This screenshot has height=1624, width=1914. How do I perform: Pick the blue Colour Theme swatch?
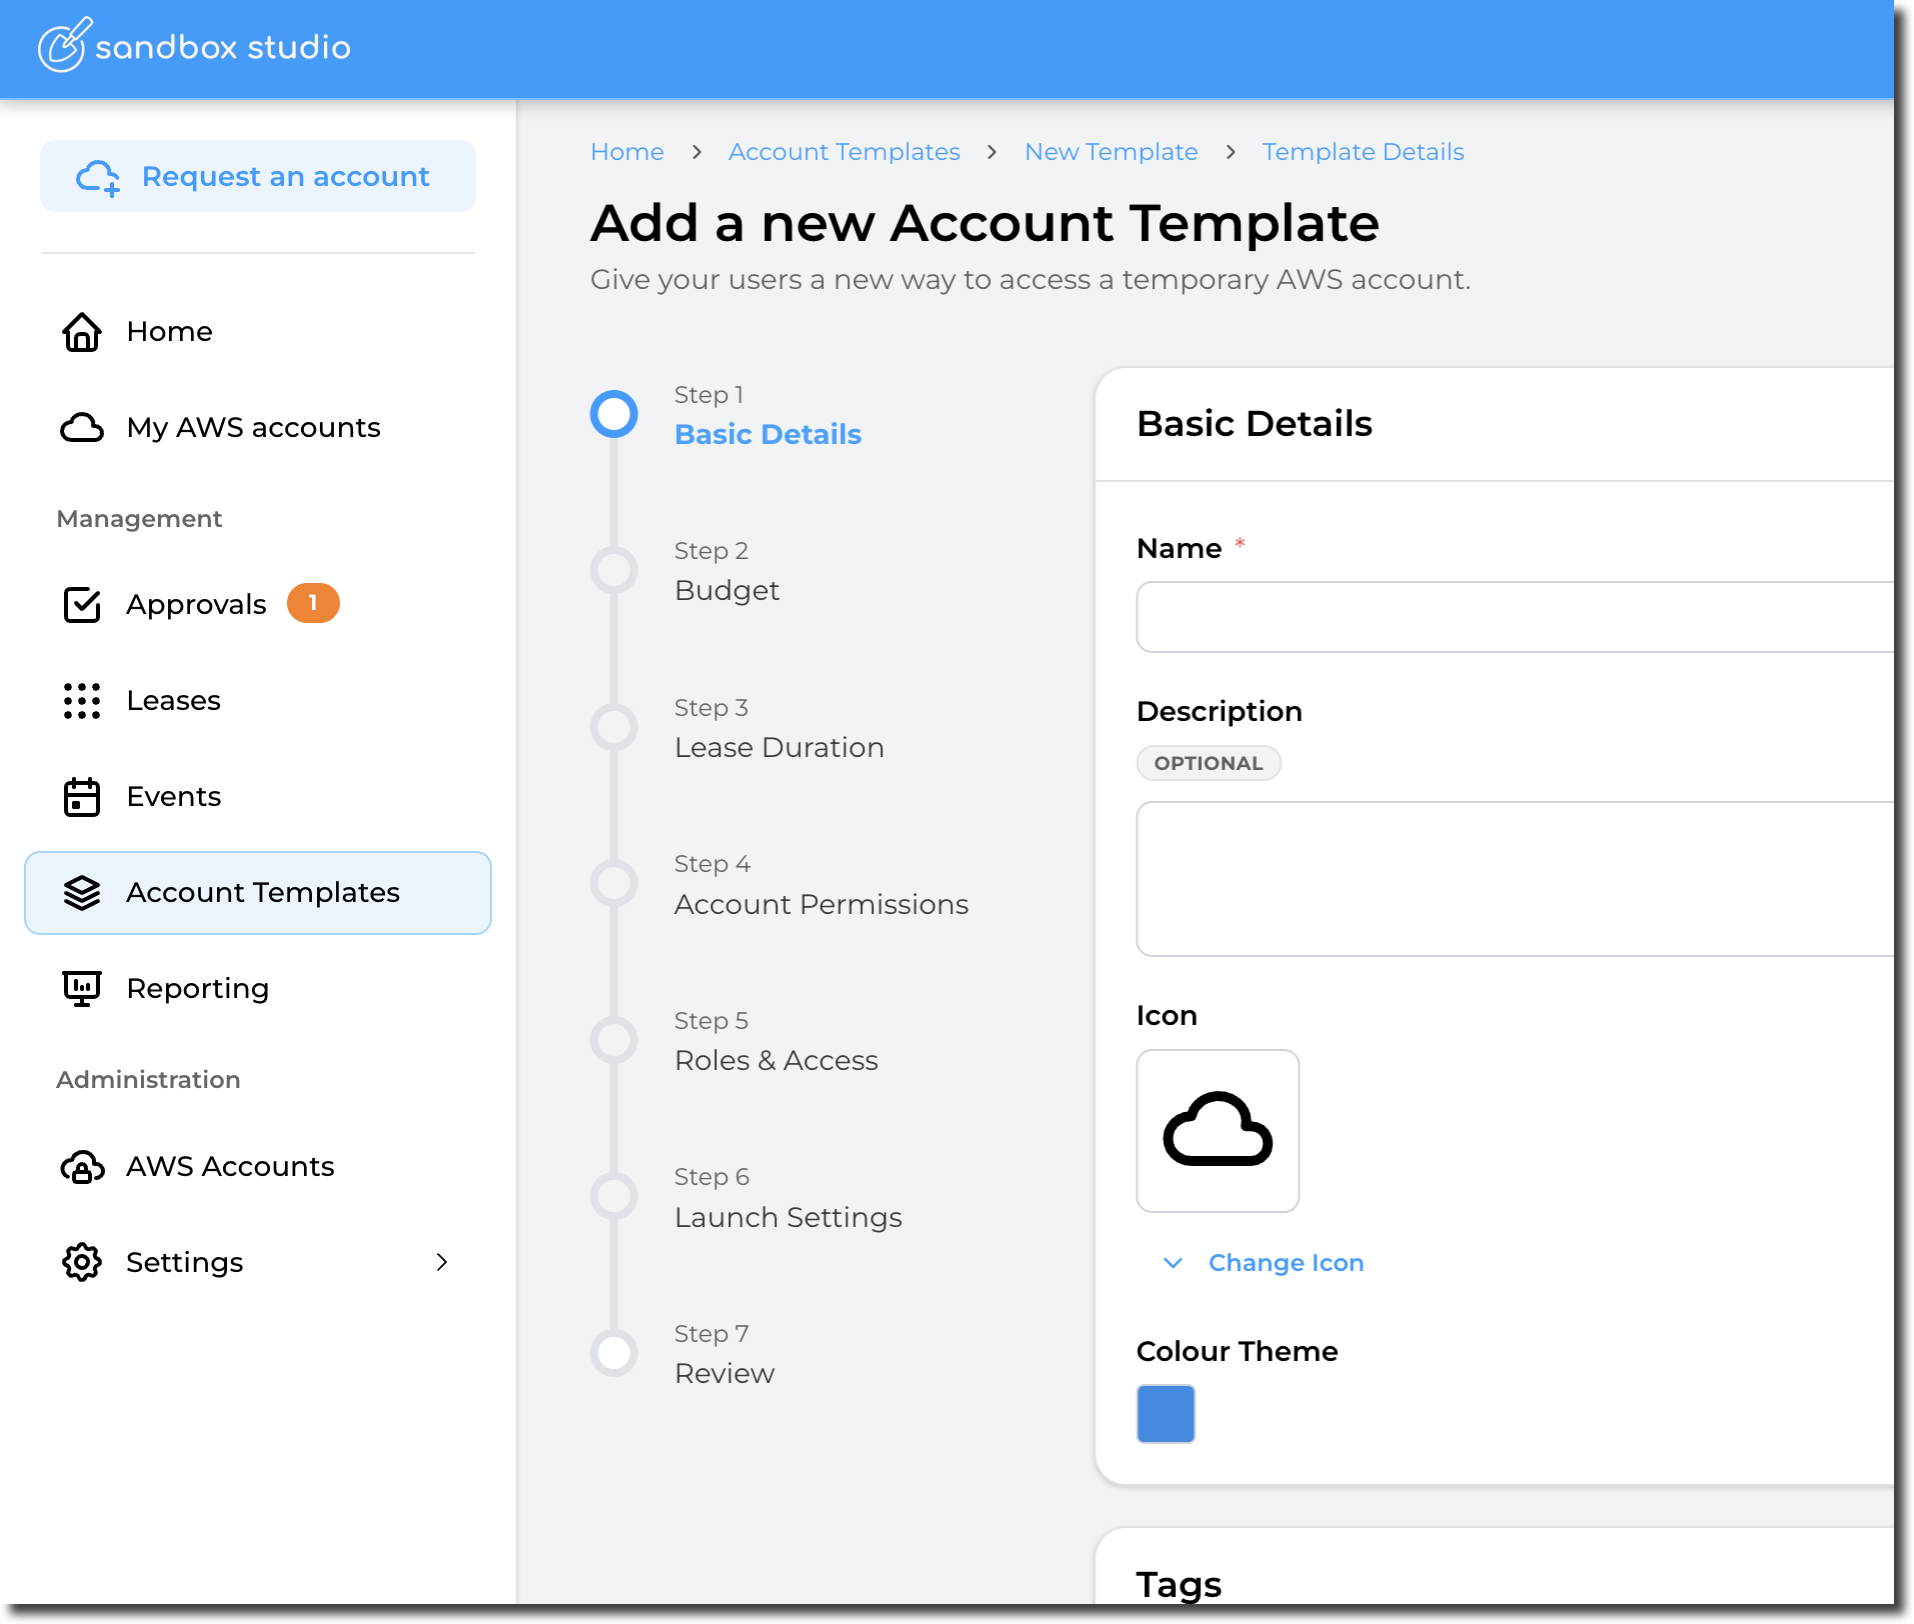click(1165, 1413)
